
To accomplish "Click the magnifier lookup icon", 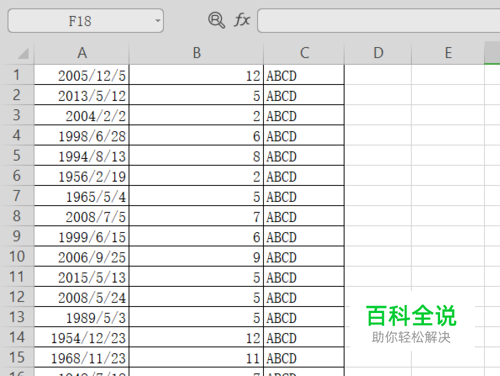I will coord(217,20).
